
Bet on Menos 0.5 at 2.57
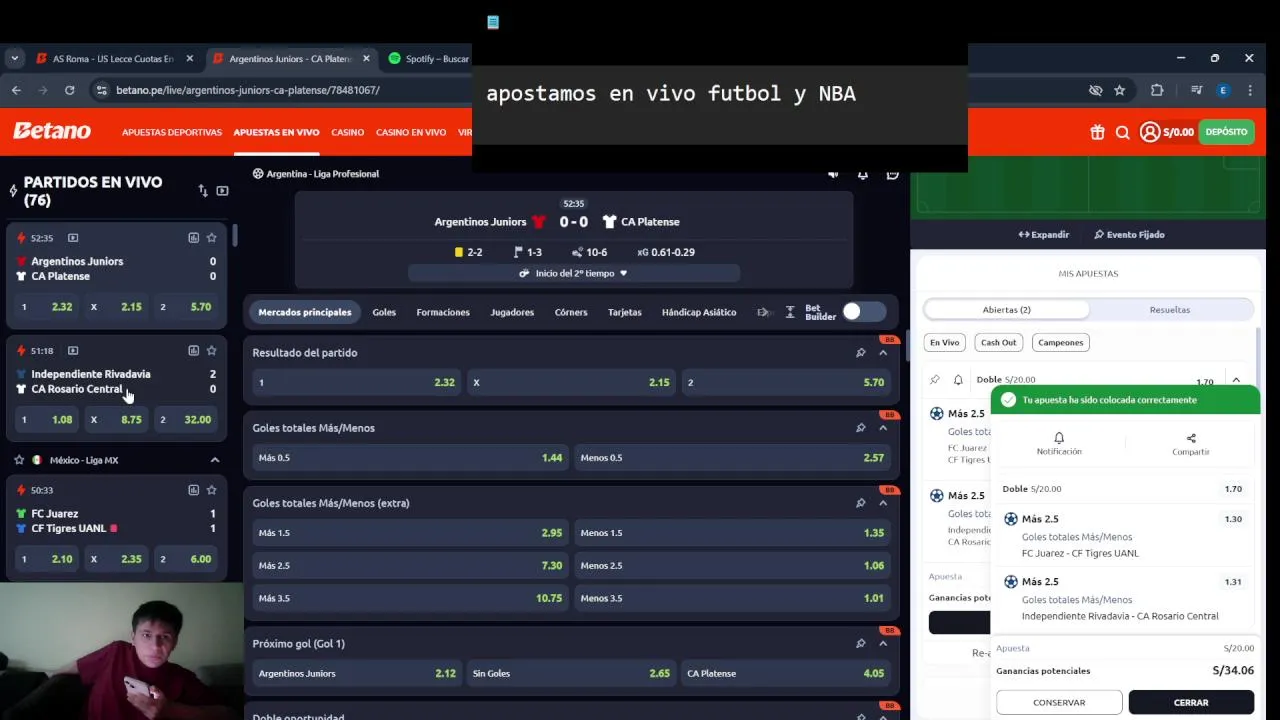pyautogui.click(x=732, y=457)
